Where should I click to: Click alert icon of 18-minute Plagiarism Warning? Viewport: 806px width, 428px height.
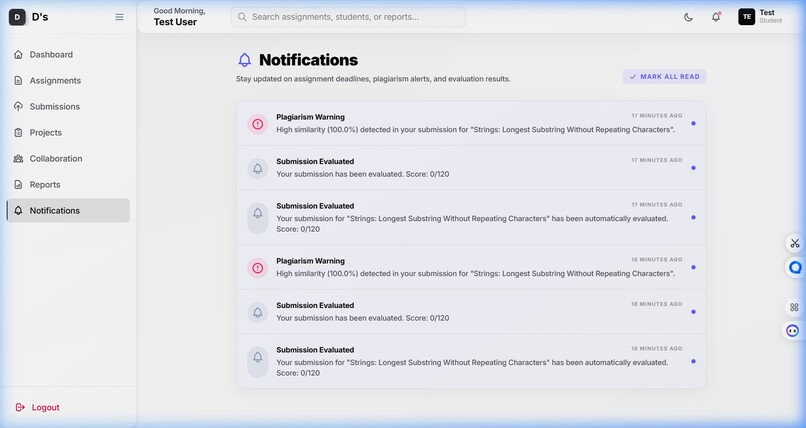(258, 268)
